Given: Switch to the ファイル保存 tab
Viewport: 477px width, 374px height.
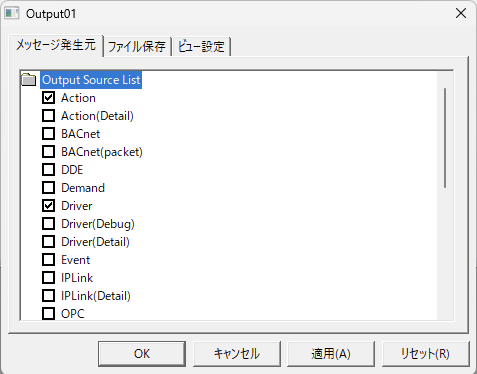Looking at the screenshot, I should pyautogui.click(x=137, y=46).
